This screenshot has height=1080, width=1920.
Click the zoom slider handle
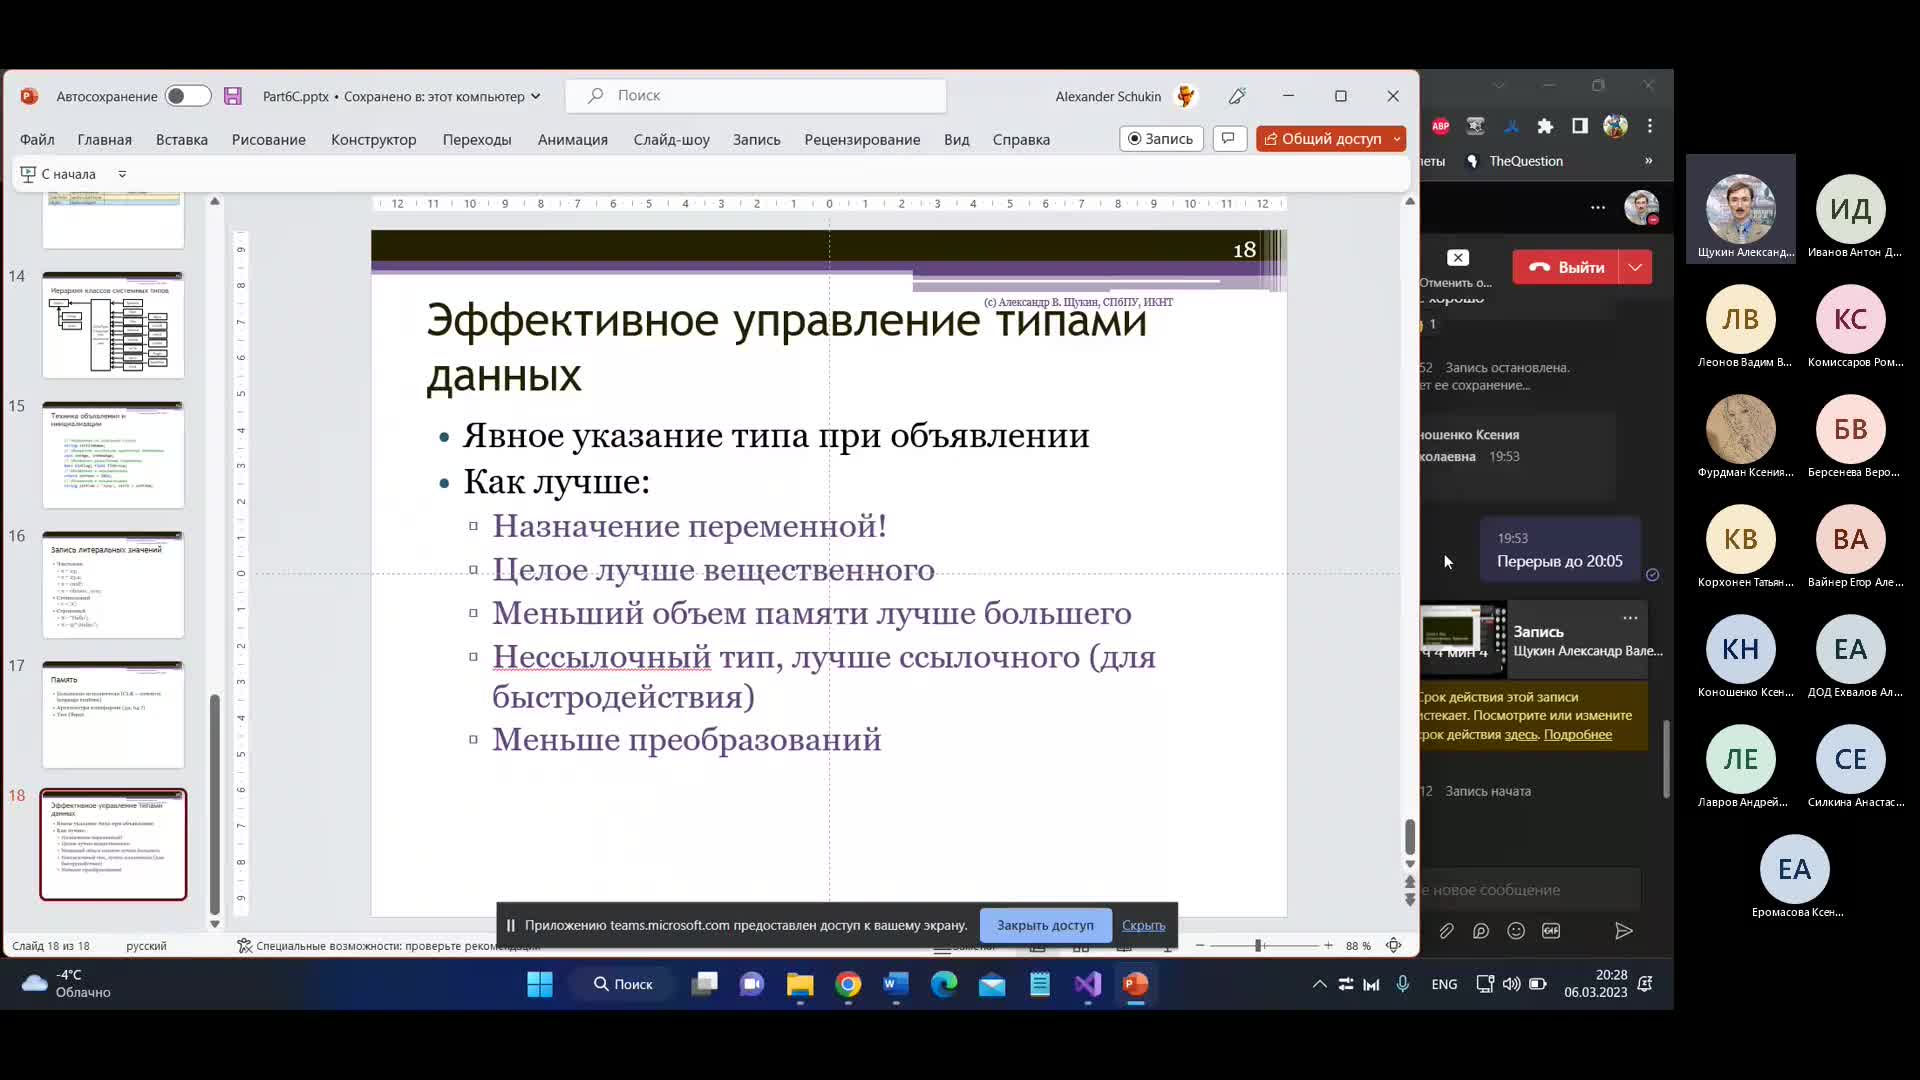(1259, 945)
